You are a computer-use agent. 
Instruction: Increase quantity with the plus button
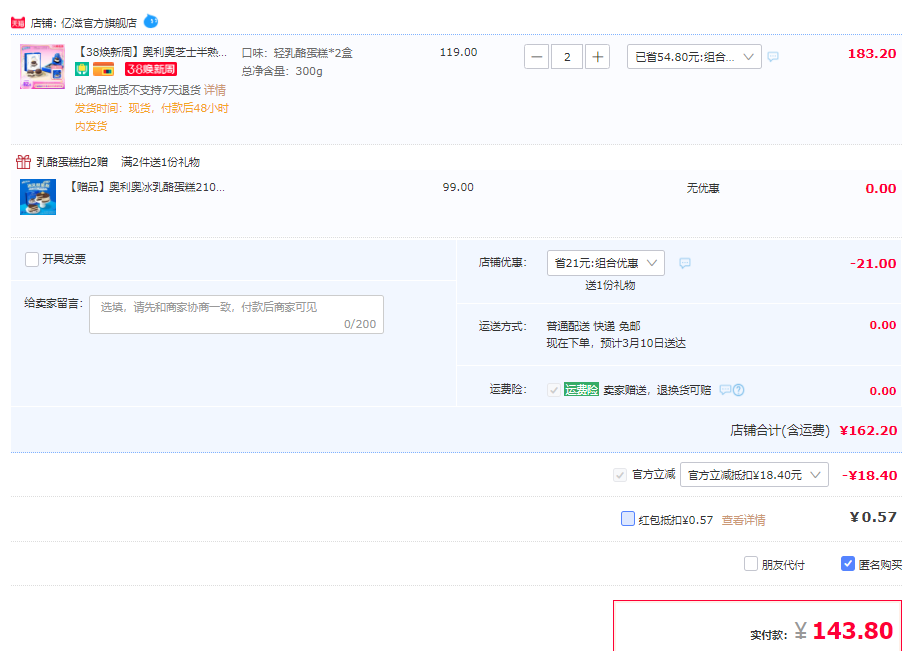pyautogui.click(x=597, y=57)
